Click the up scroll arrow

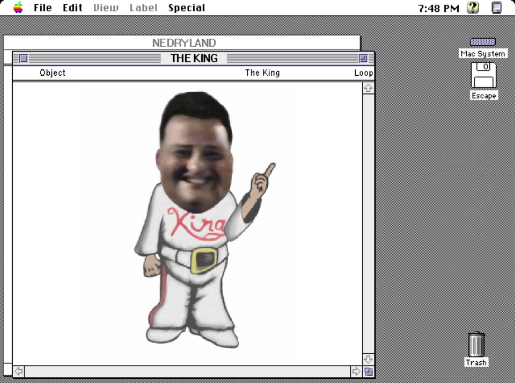click(x=368, y=88)
